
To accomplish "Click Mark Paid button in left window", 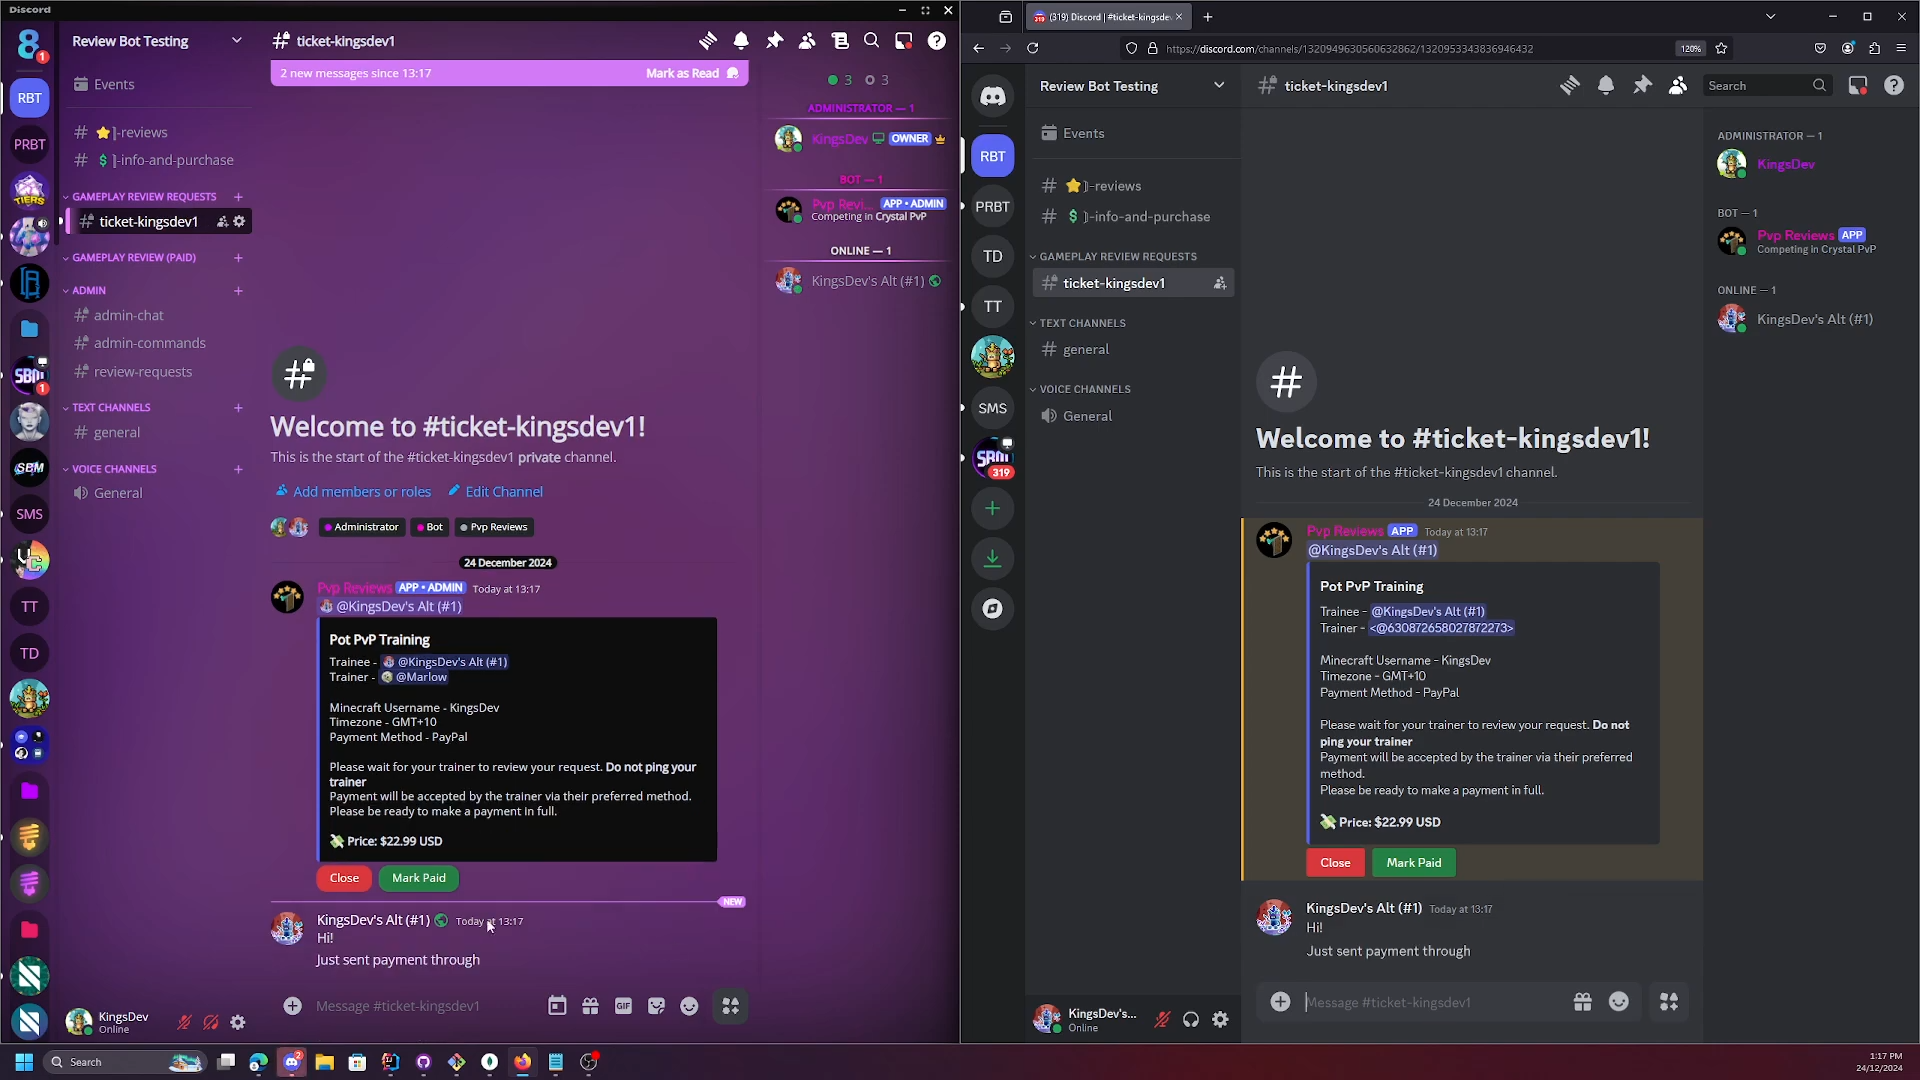I will 418,878.
